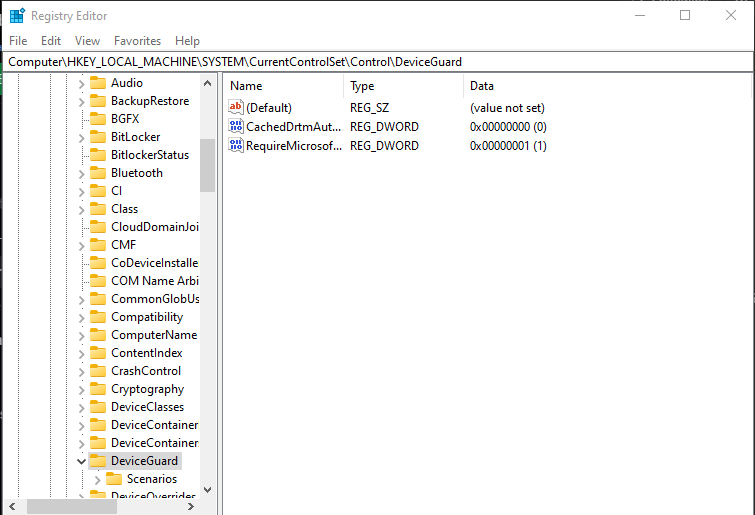Image resolution: width=755 pixels, height=515 pixels.
Task: Click the Registry Editor app icon
Action: pos(17,15)
